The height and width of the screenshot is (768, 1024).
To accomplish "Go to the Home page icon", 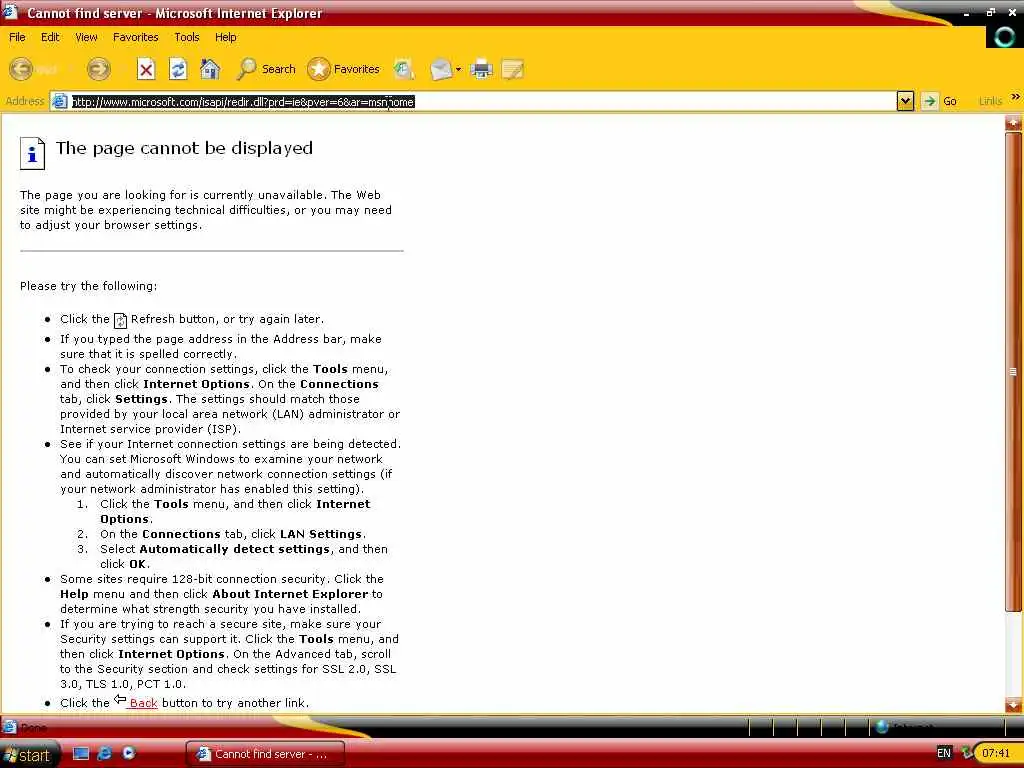I will 210,69.
